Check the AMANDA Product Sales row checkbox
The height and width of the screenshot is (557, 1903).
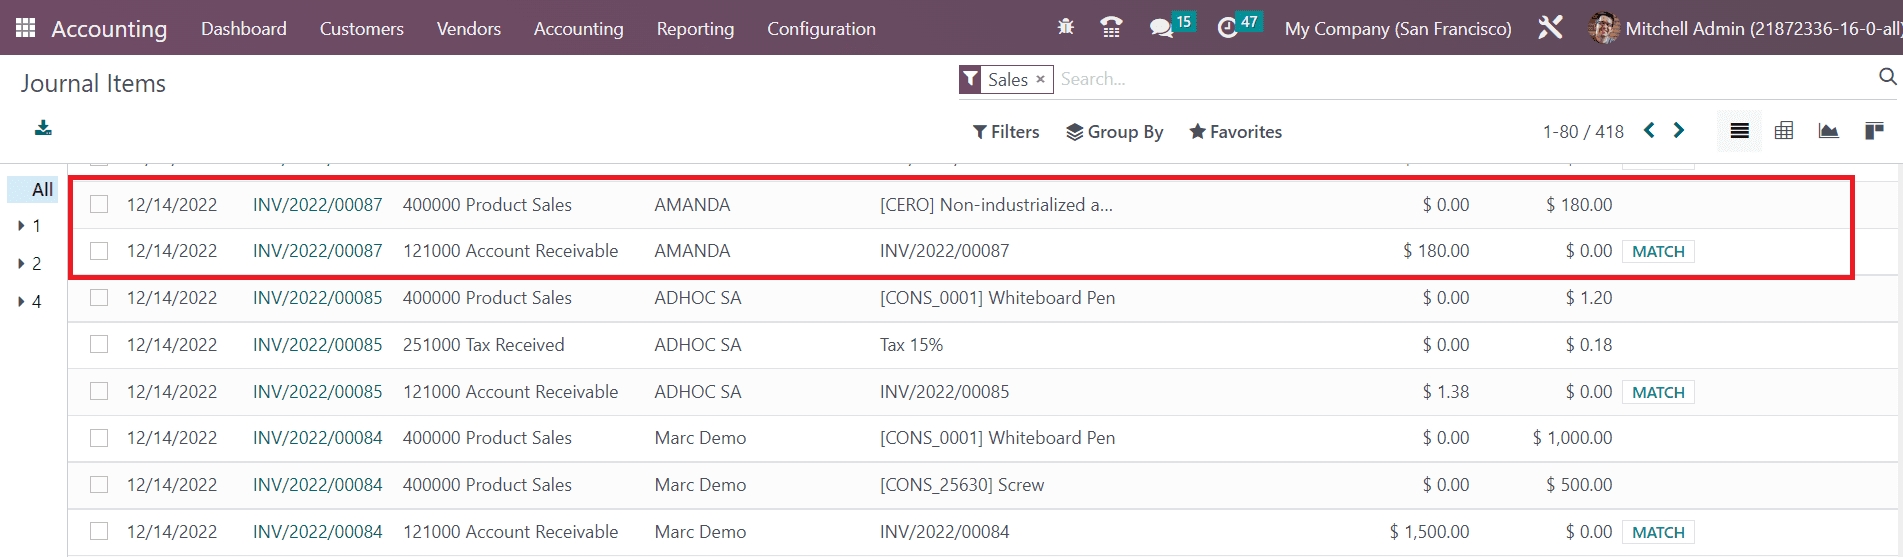pyautogui.click(x=99, y=204)
